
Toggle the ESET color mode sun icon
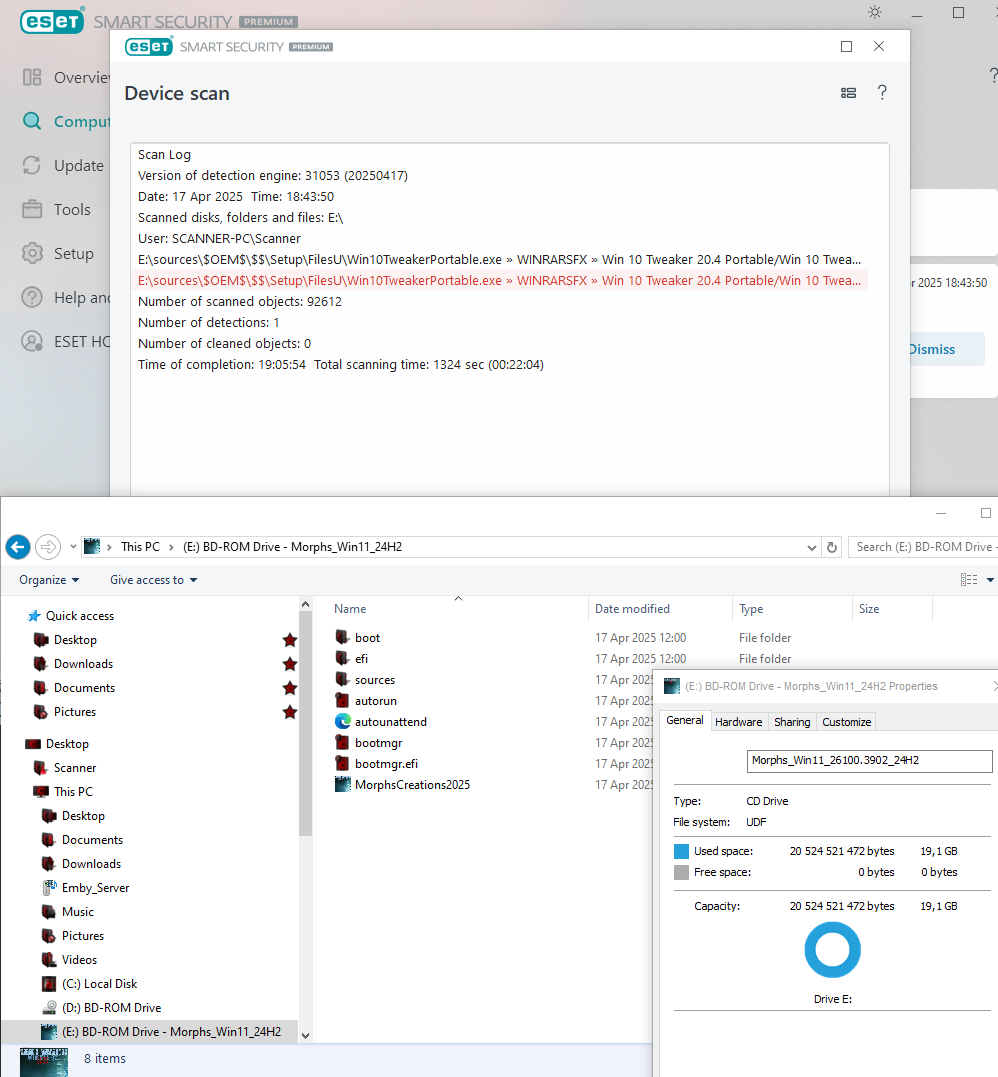[x=874, y=12]
